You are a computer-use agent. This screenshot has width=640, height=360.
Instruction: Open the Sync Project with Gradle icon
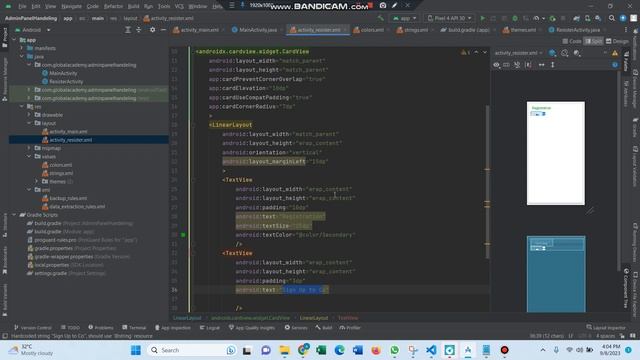(x=576, y=18)
